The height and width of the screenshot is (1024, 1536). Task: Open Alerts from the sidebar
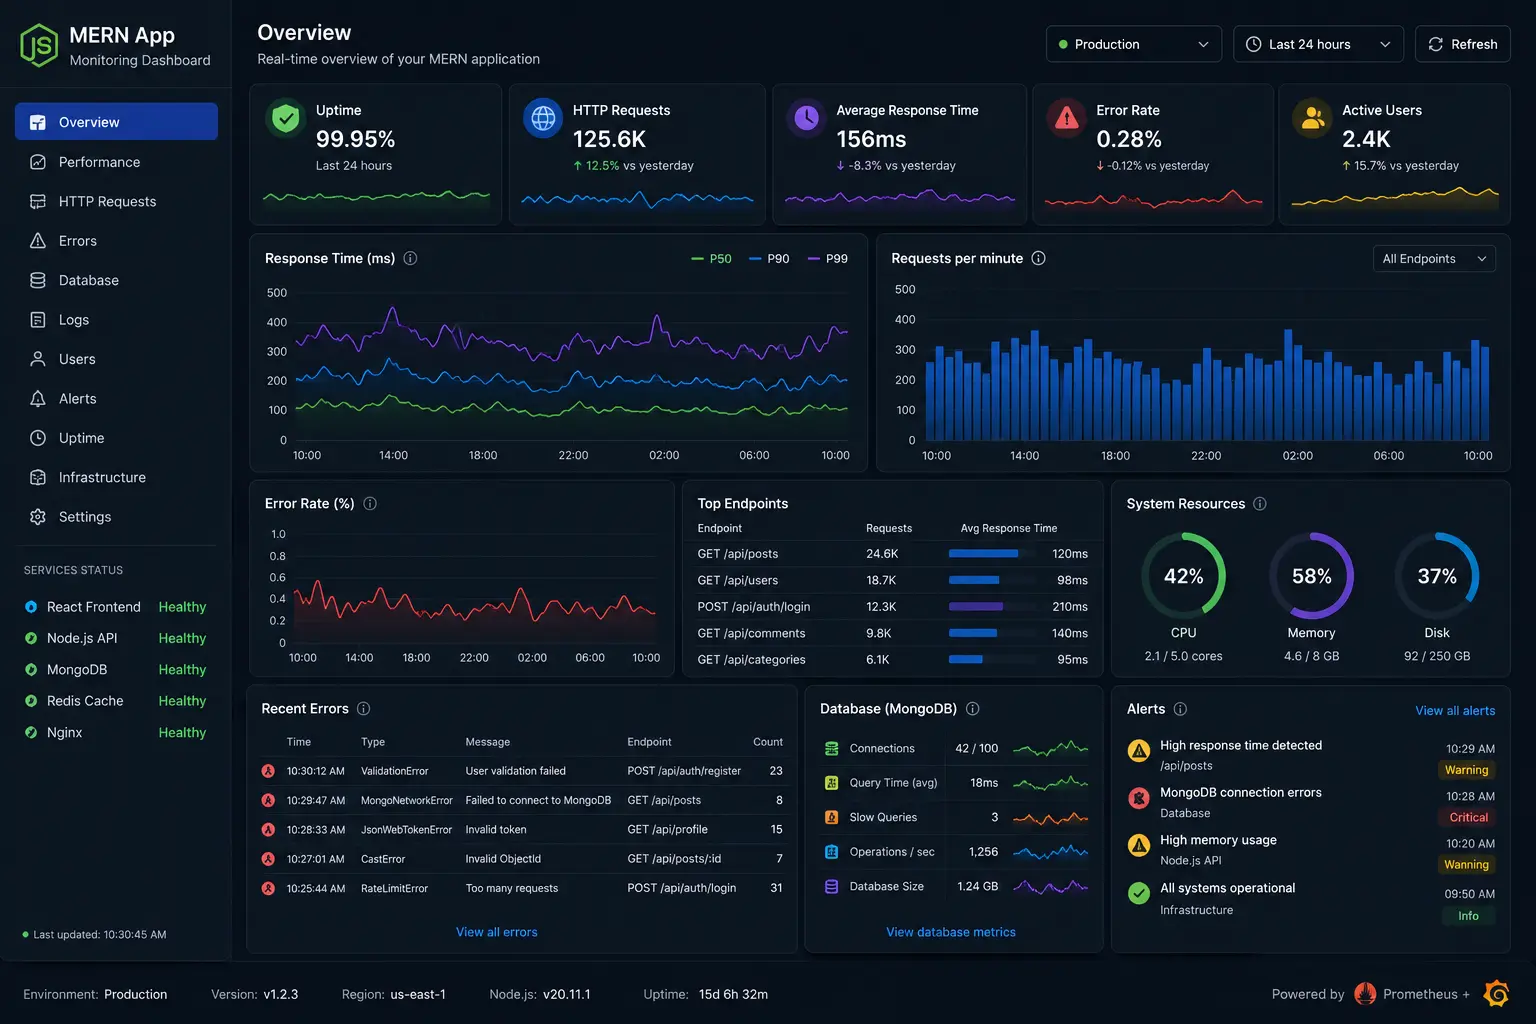(116, 399)
